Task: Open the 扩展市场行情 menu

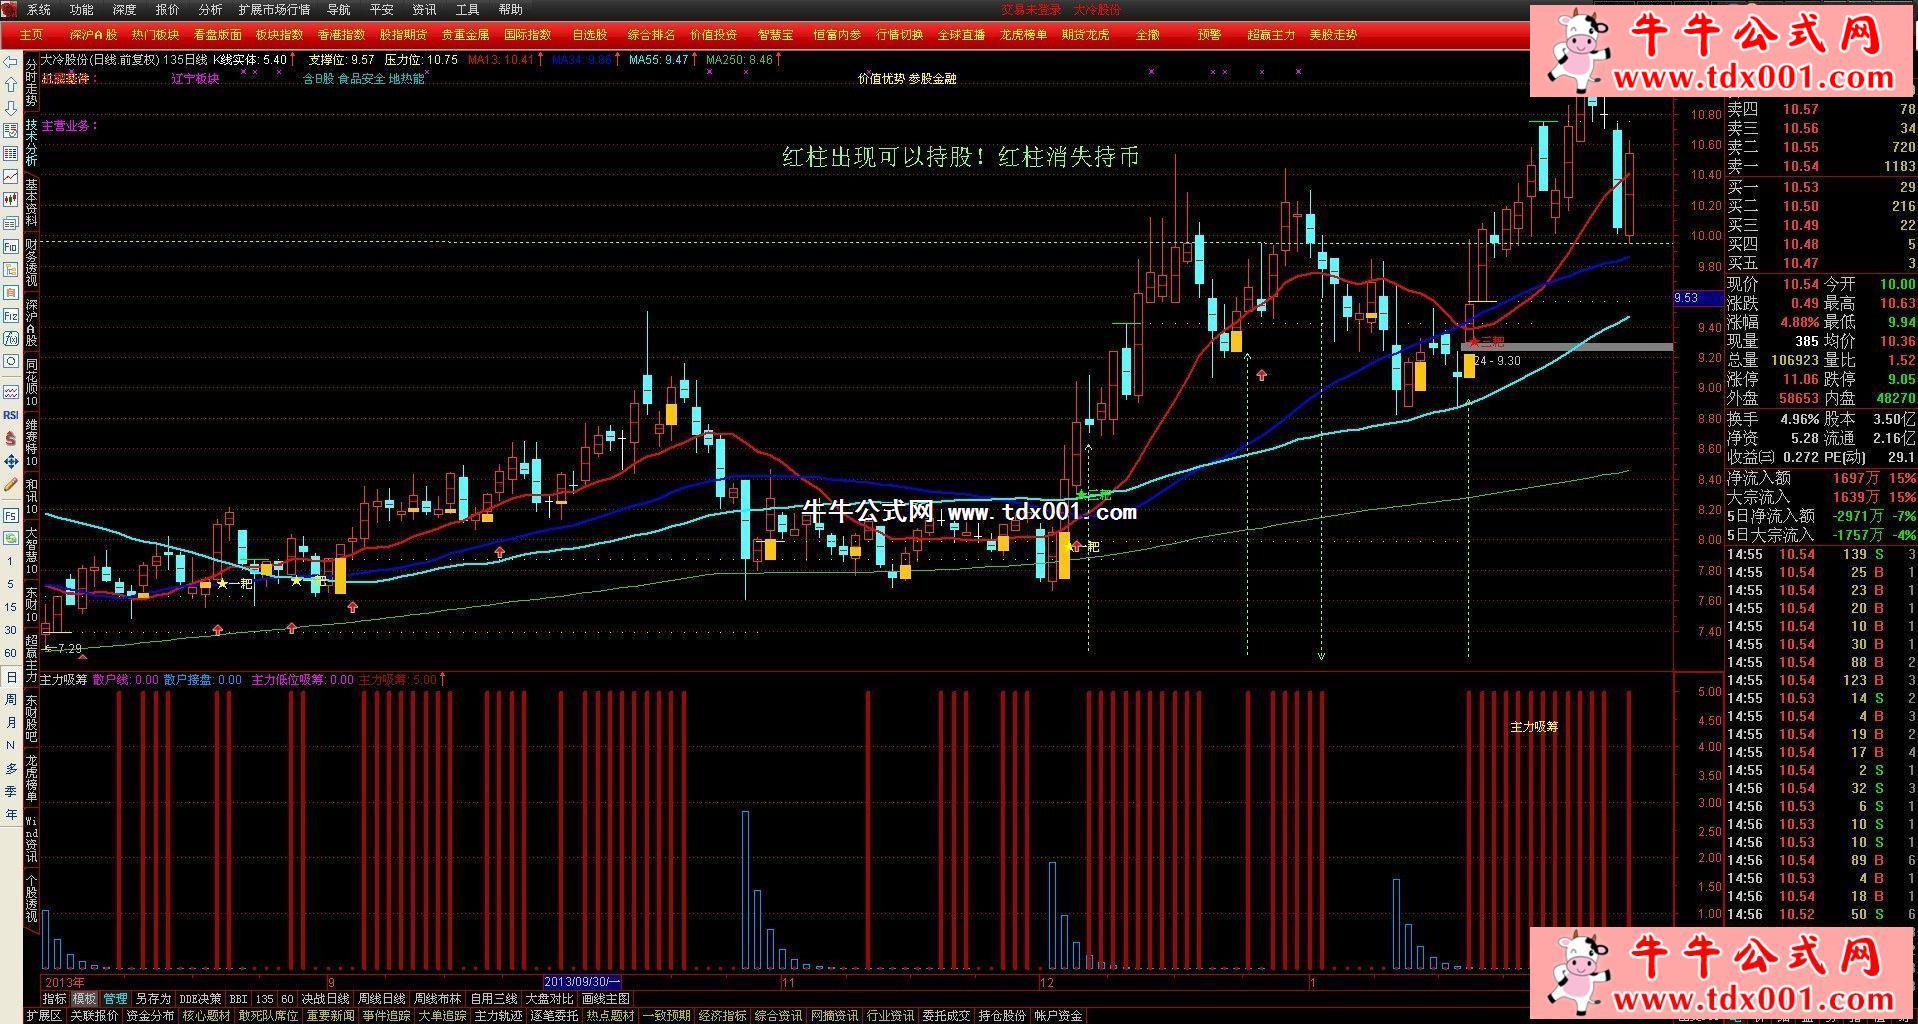Action: click(274, 9)
